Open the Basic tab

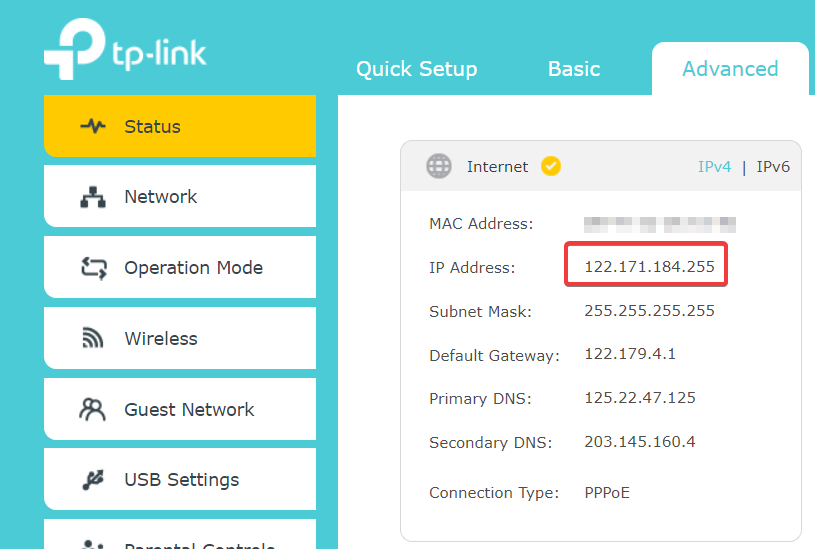click(574, 69)
